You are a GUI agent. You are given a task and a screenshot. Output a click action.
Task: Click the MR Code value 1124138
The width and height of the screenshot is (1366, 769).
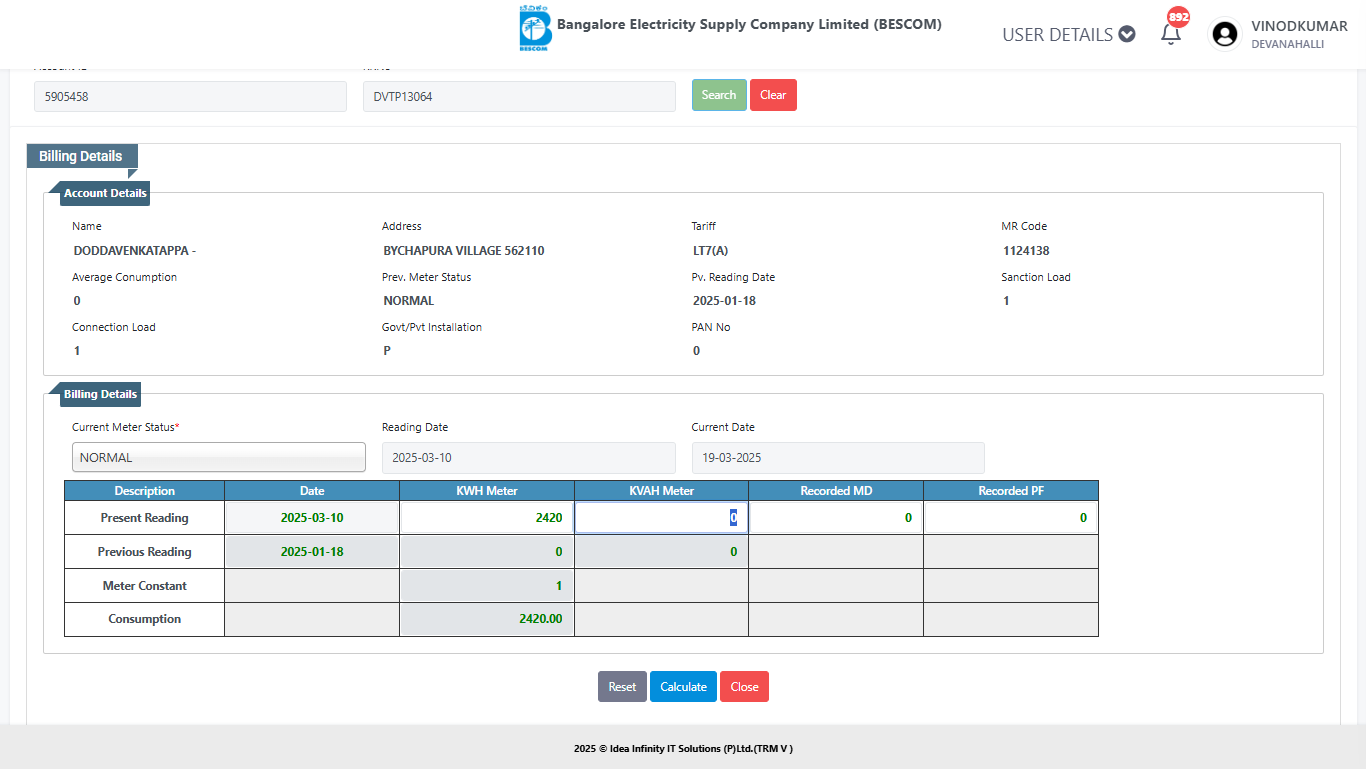1026,251
